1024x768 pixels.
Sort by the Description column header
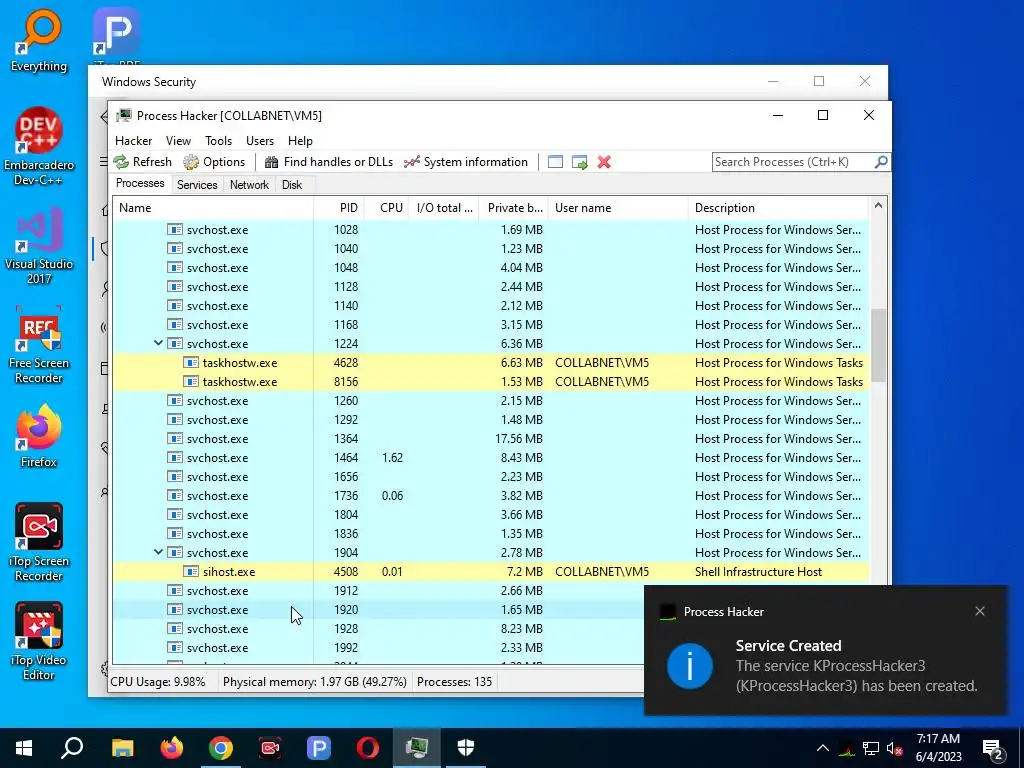778,208
